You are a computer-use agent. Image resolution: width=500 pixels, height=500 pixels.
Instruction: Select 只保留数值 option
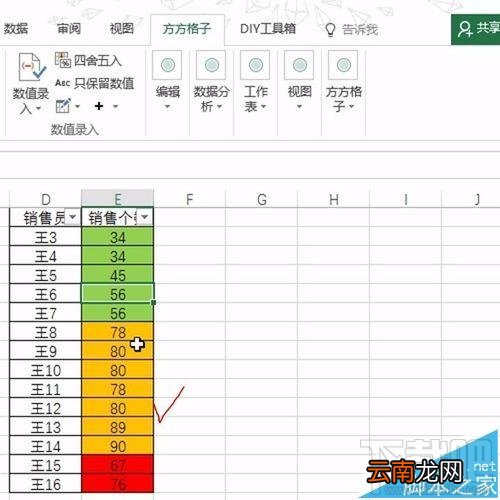coord(94,83)
